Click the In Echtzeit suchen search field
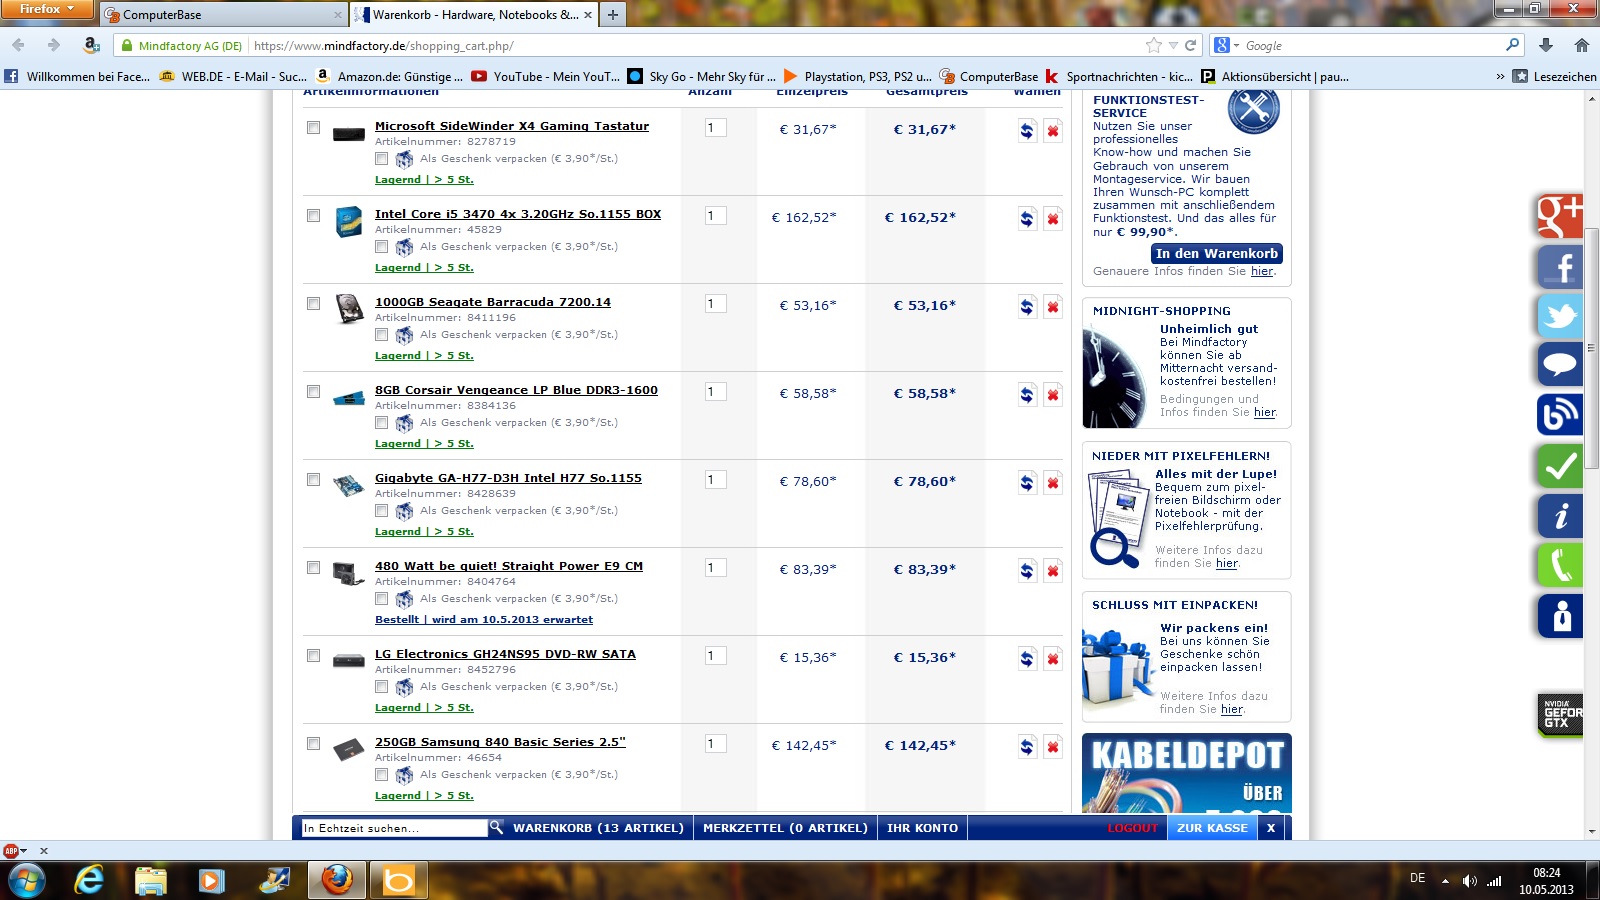 click(394, 828)
